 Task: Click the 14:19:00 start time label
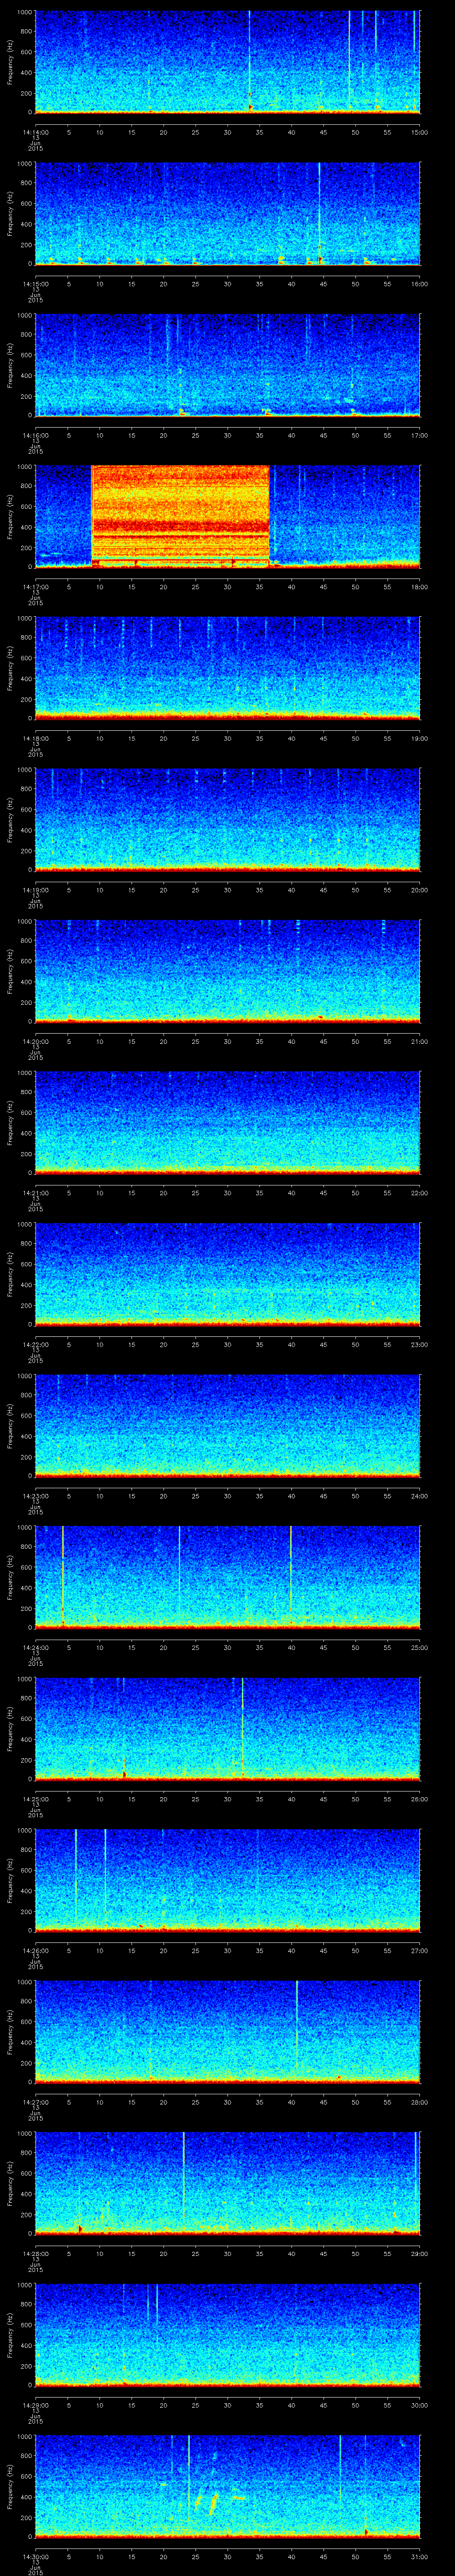(x=35, y=890)
